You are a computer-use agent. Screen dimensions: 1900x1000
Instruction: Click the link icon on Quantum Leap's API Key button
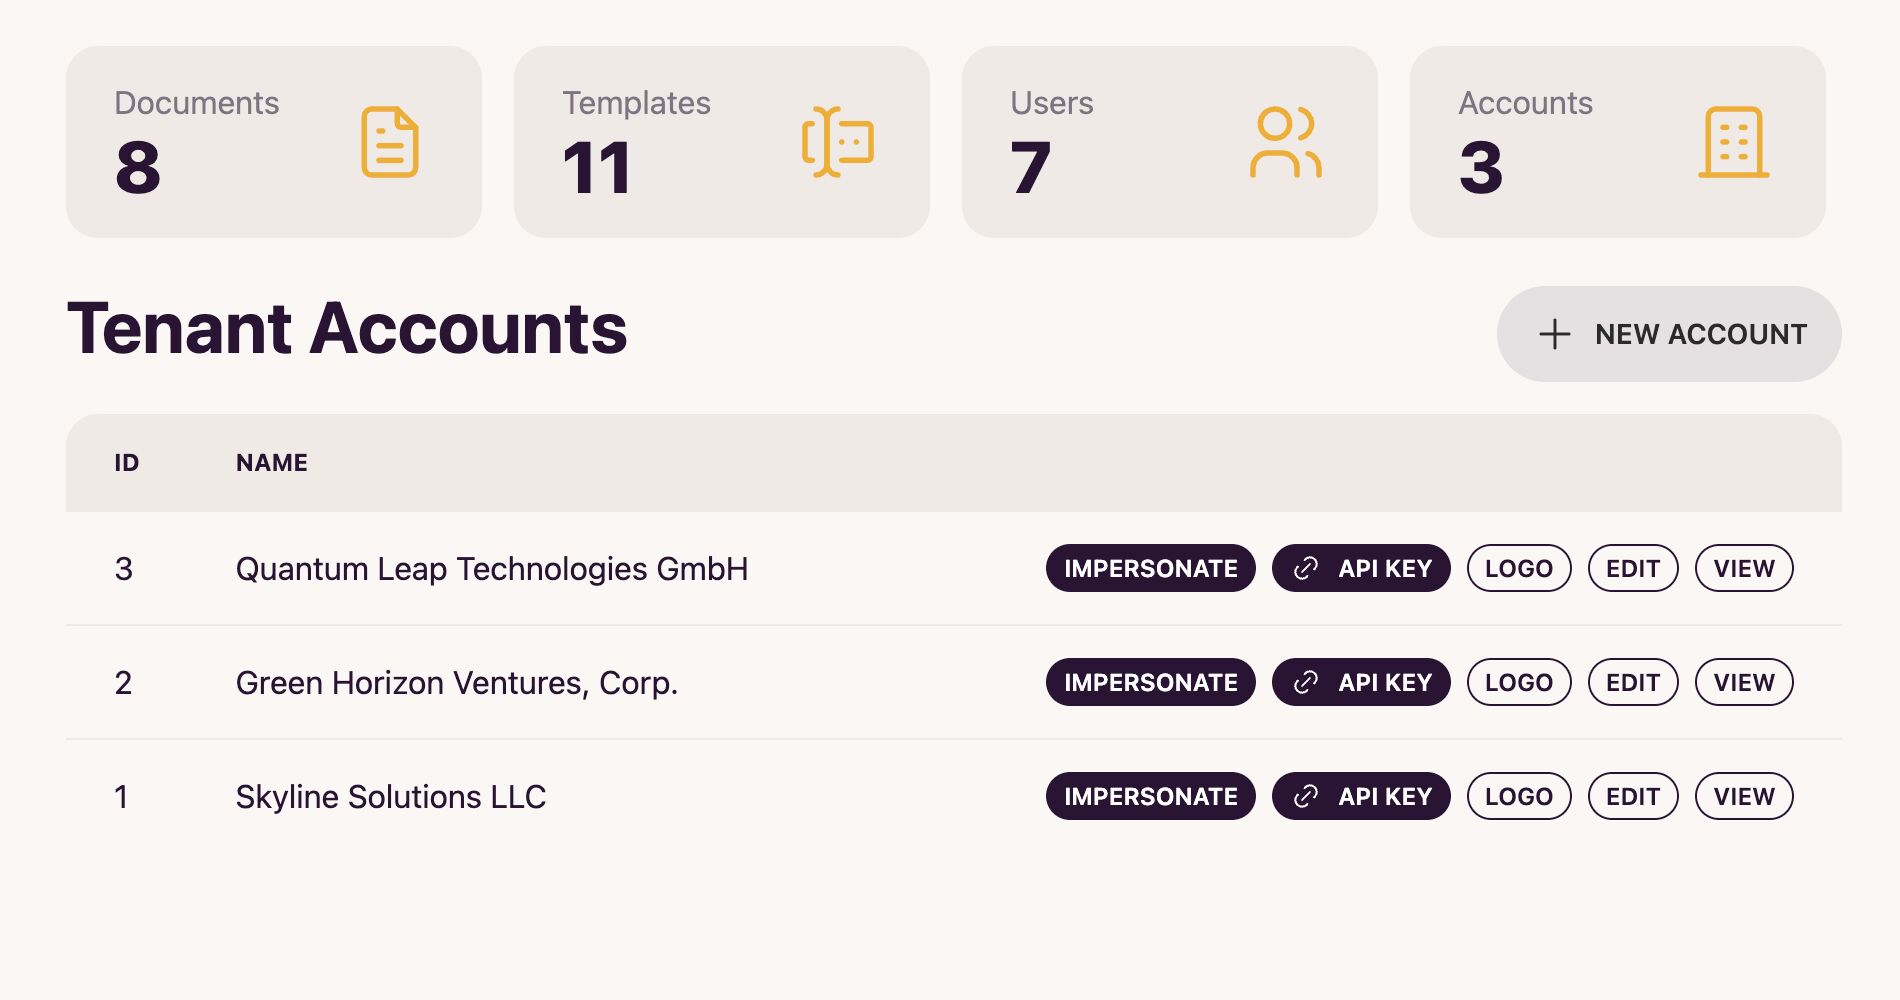tap(1306, 569)
